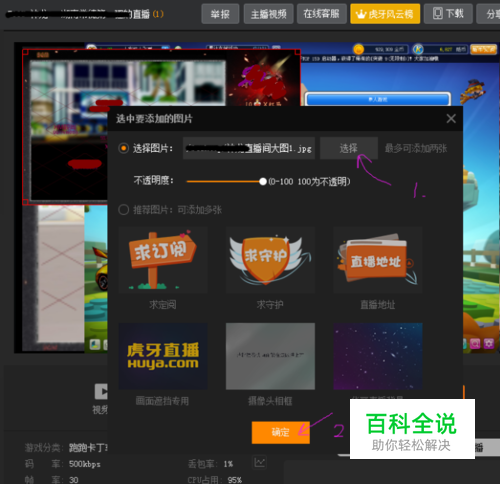The width and height of the screenshot is (500, 484).
Task: Choose the 摄像头相框 grey frame thumbnail
Action: tap(270, 356)
